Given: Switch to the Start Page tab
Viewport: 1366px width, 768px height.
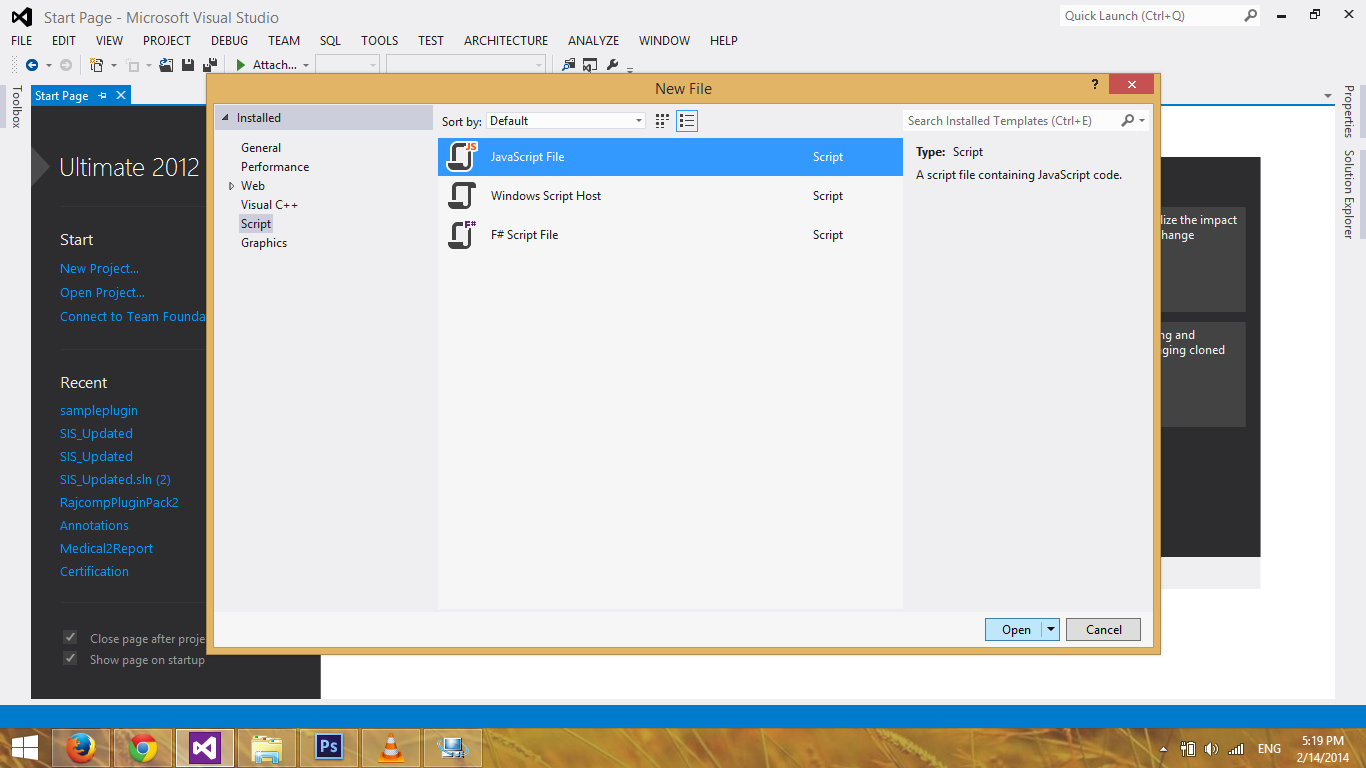Looking at the screenshot, I should click(x=62, y=96).
